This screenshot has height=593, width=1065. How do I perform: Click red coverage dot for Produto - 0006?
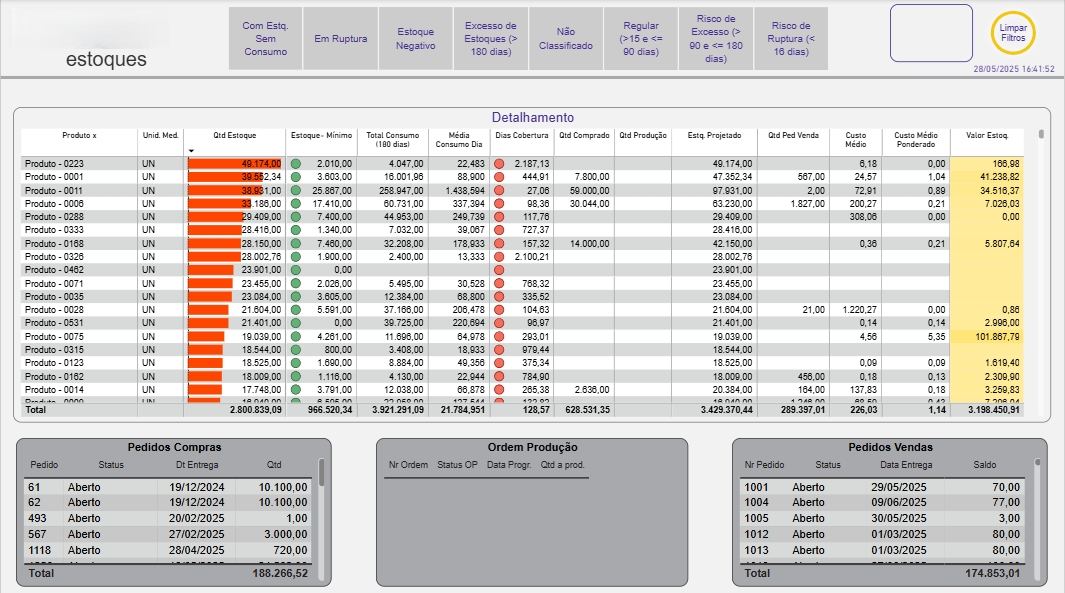tap(499, 203)
